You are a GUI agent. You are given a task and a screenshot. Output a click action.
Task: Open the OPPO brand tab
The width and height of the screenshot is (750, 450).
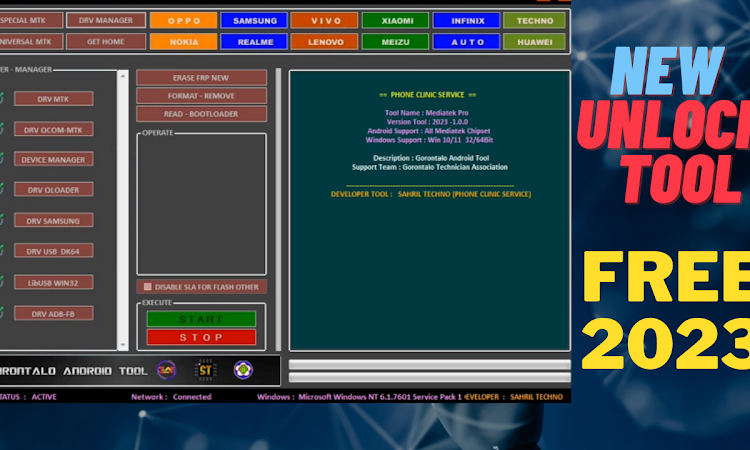click(184, 21)
